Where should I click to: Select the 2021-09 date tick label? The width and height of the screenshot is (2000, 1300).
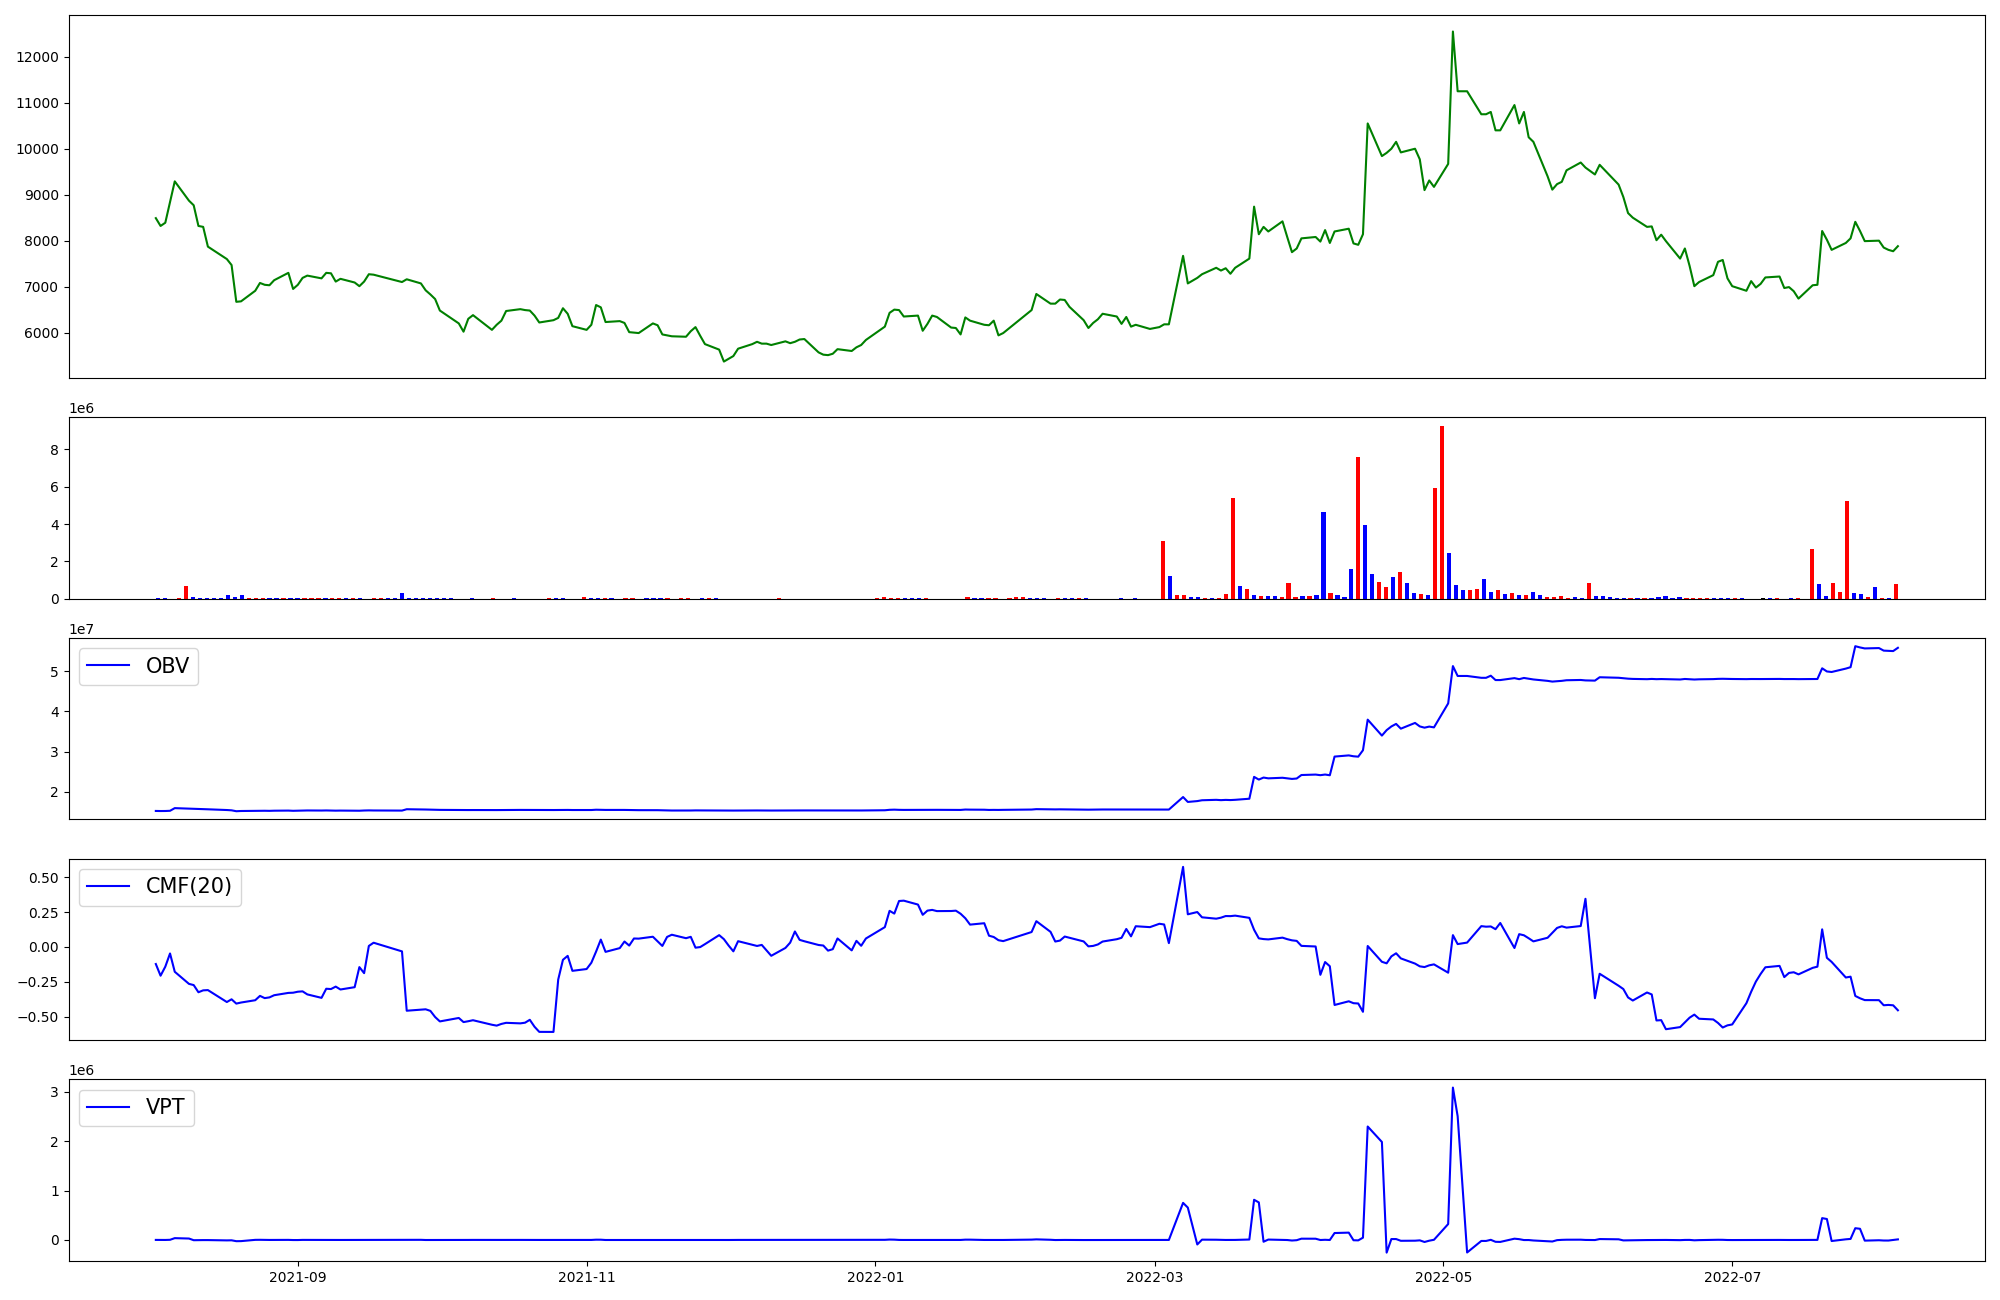tap(298, 1277)
